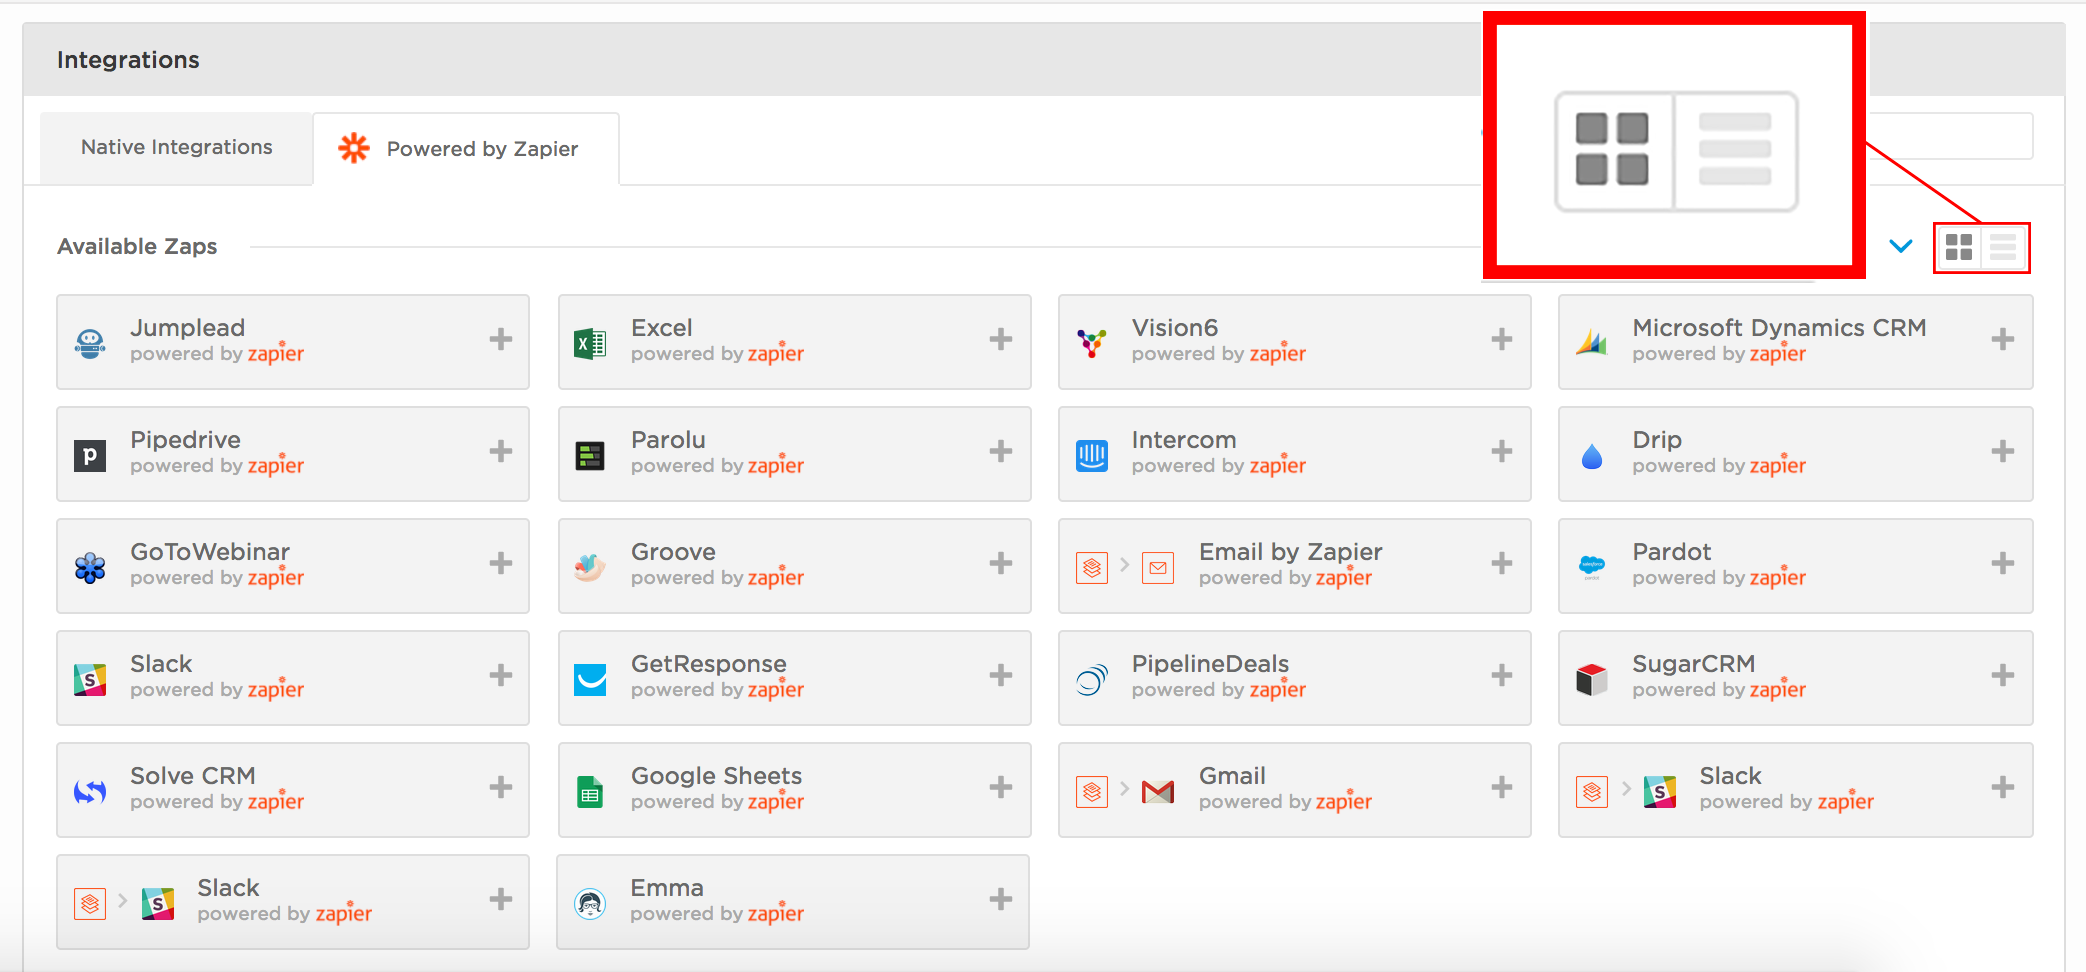Collapse the Available Zaps section chevron
The width and height of the screenshot is (2086, 972).
tap(1899, 246)
